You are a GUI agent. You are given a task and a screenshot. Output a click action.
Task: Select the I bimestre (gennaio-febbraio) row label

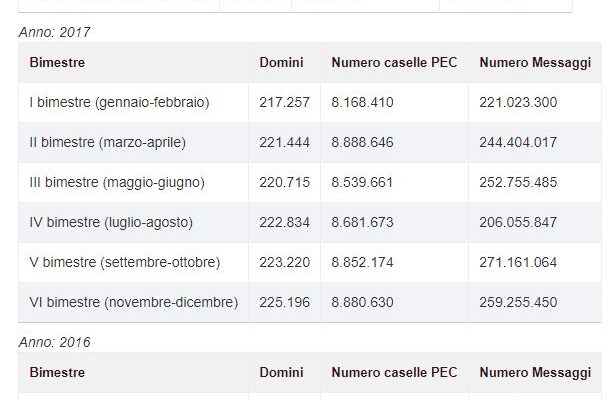[120, 103]
